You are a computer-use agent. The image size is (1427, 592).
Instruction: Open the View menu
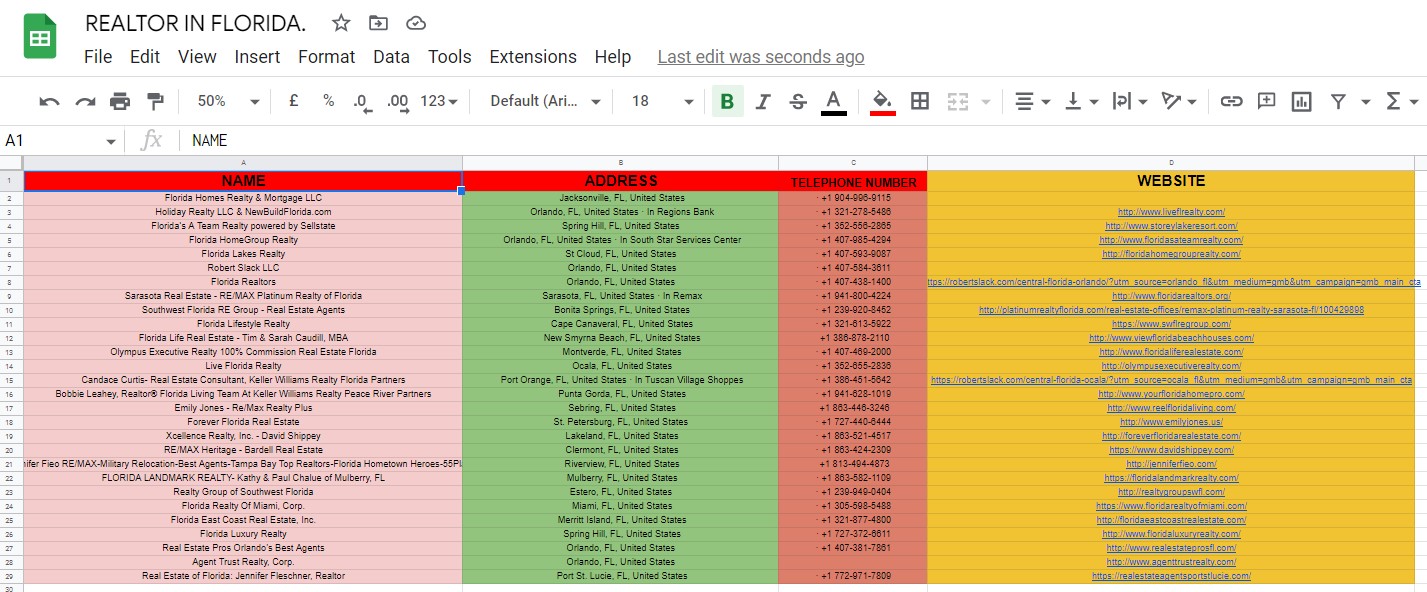click(197, 57)
